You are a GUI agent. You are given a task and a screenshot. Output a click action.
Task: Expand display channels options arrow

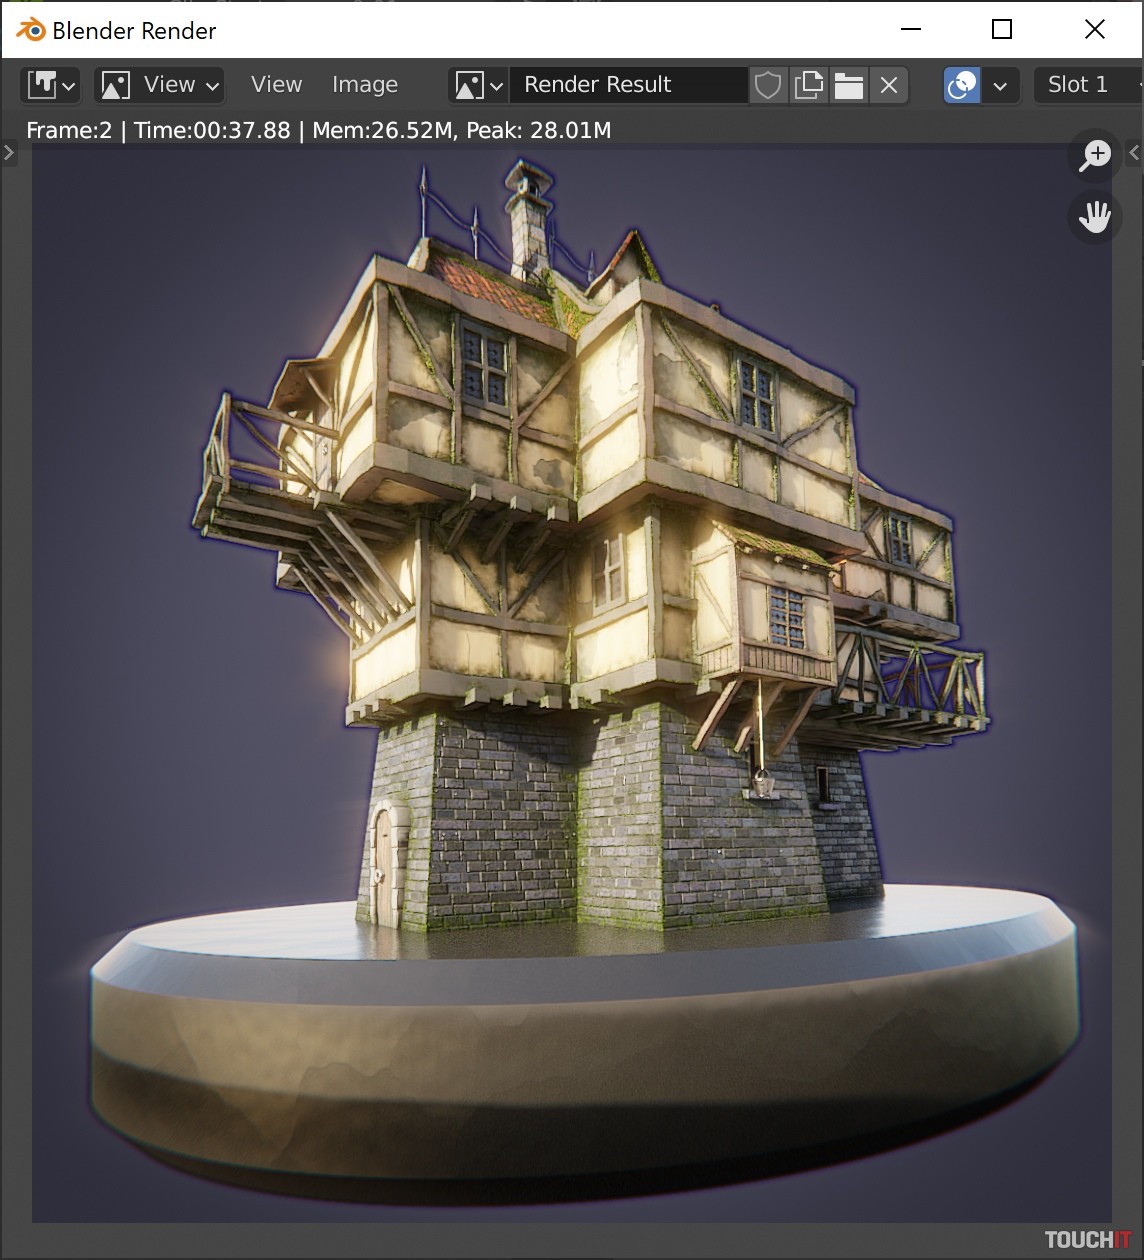1000,85
